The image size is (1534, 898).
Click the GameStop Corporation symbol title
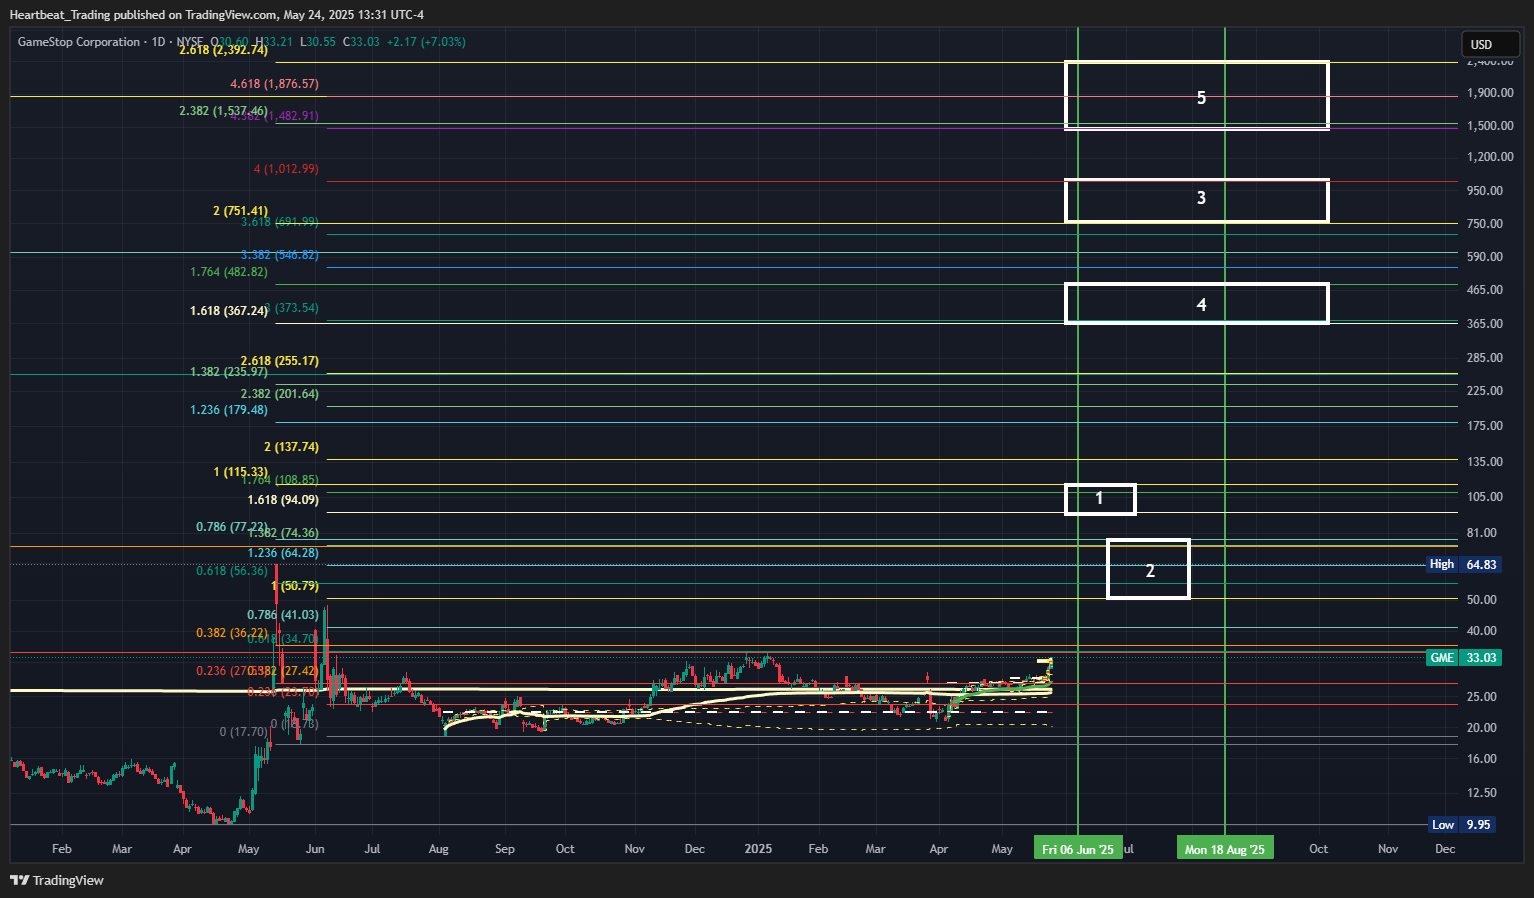click(x=79, y=42)
